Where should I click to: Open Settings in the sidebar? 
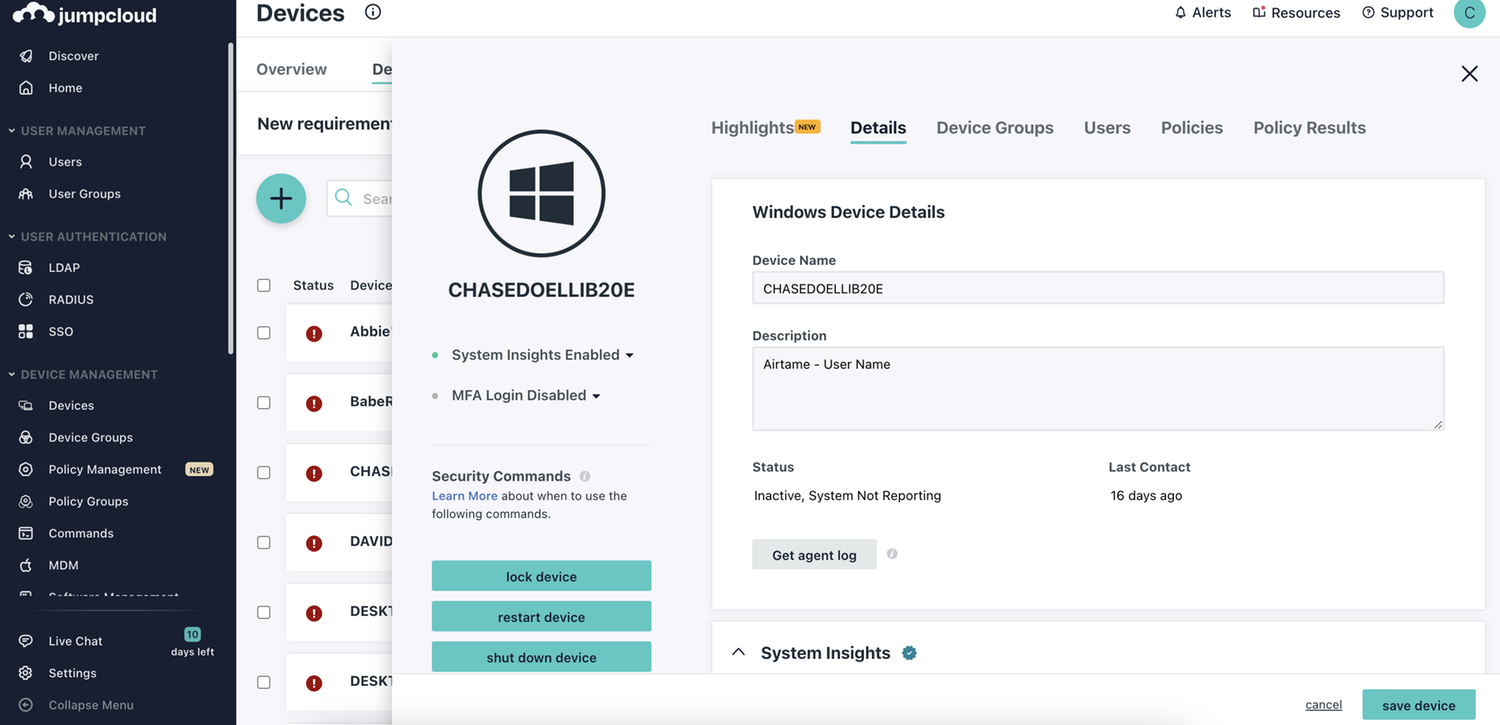[x=72, y=673]
